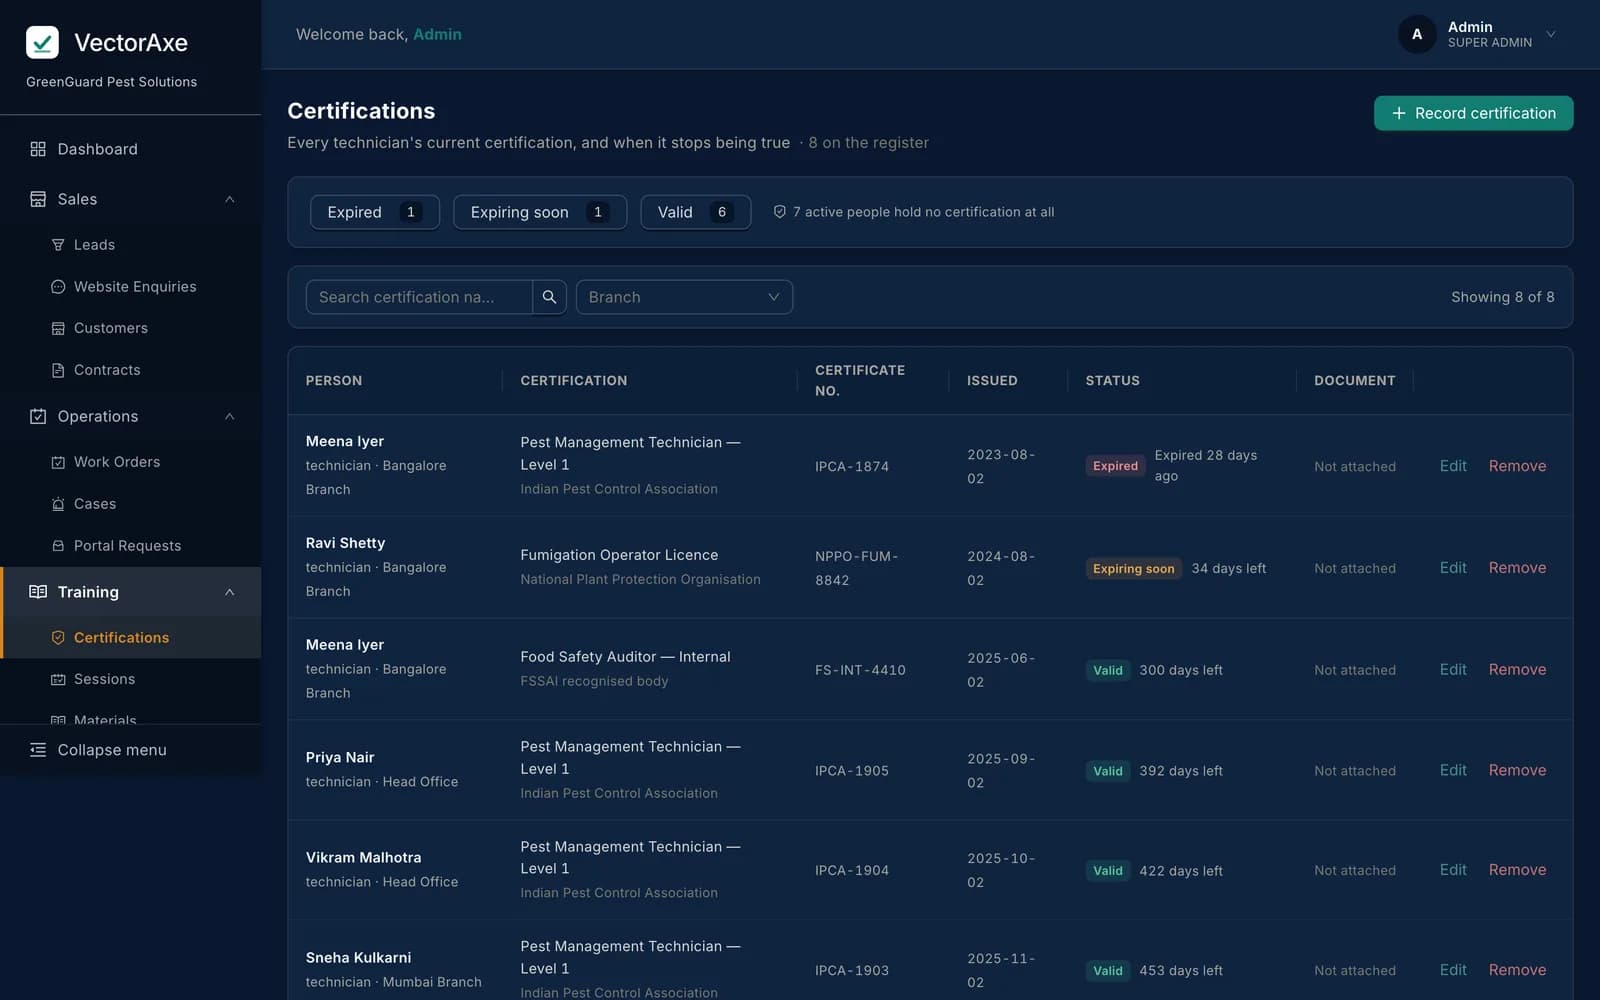1600x1000 pixels.
Task: Filter by Expired certifications
Action: [x=375, y=212]
